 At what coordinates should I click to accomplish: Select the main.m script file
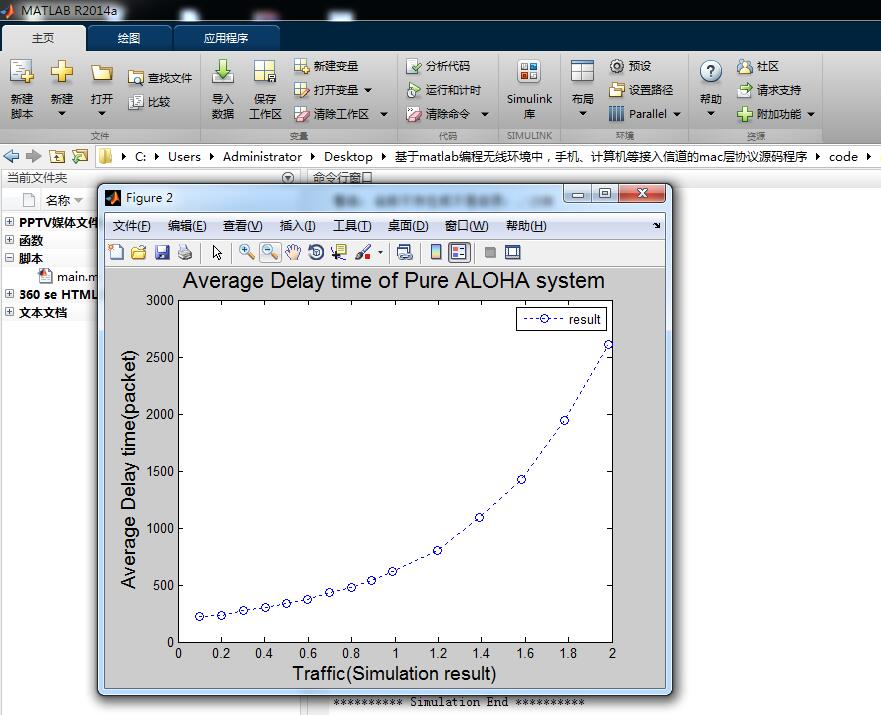[68, 276]
